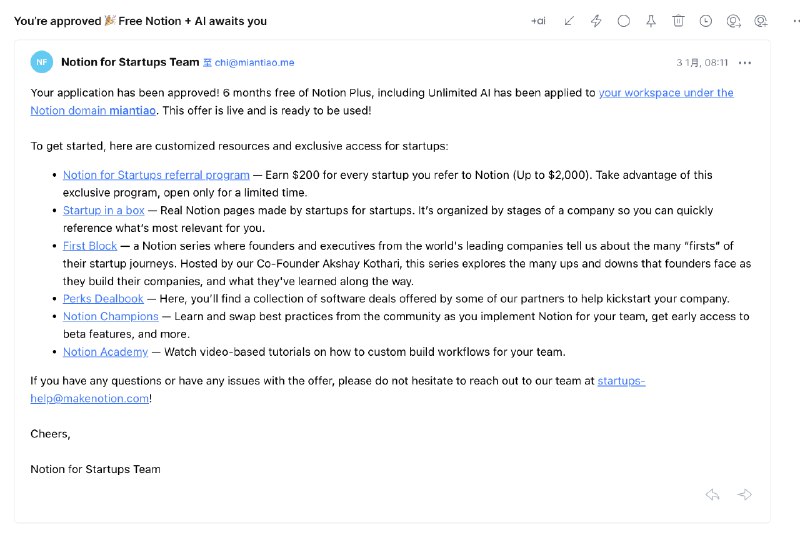
Task: Go to the Notion Champions link
Action: coord(111,317)
